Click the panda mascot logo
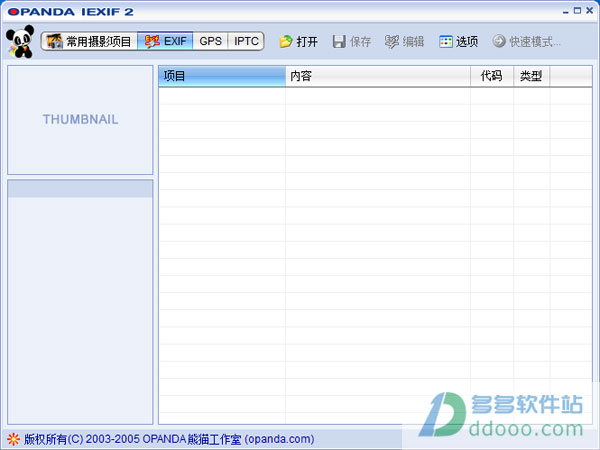Screen dimensions: 600x450 point(20,41)
